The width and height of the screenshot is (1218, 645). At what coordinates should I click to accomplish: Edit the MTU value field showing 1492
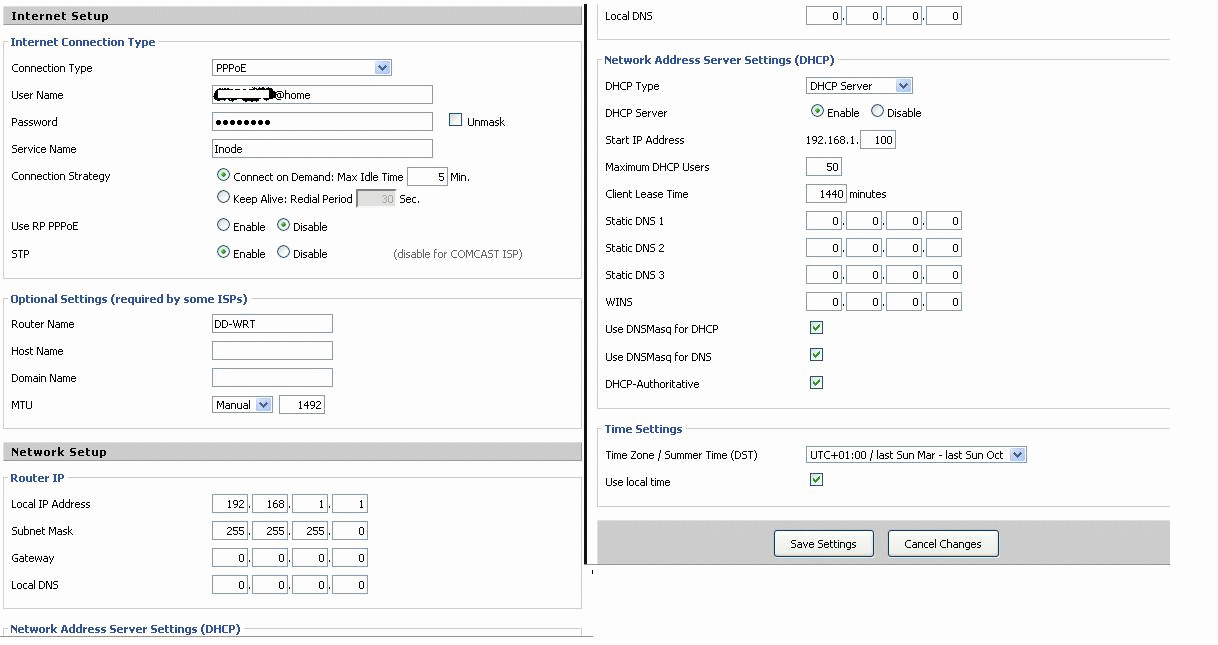(302, 405)
